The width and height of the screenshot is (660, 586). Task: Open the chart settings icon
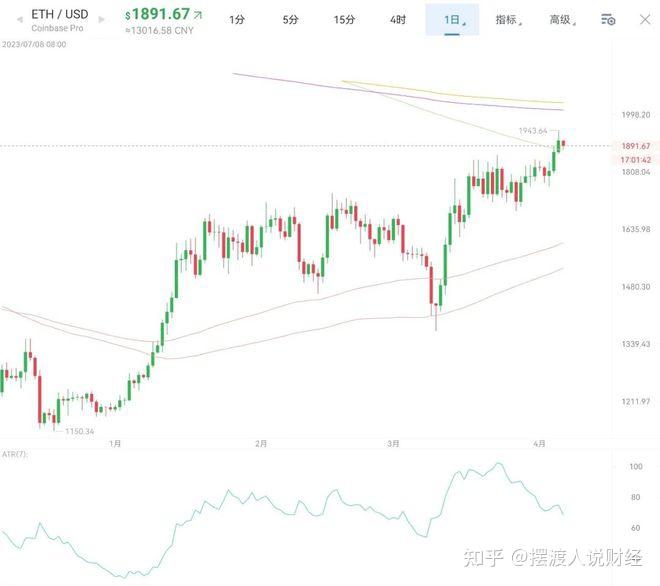coord(608,19)
